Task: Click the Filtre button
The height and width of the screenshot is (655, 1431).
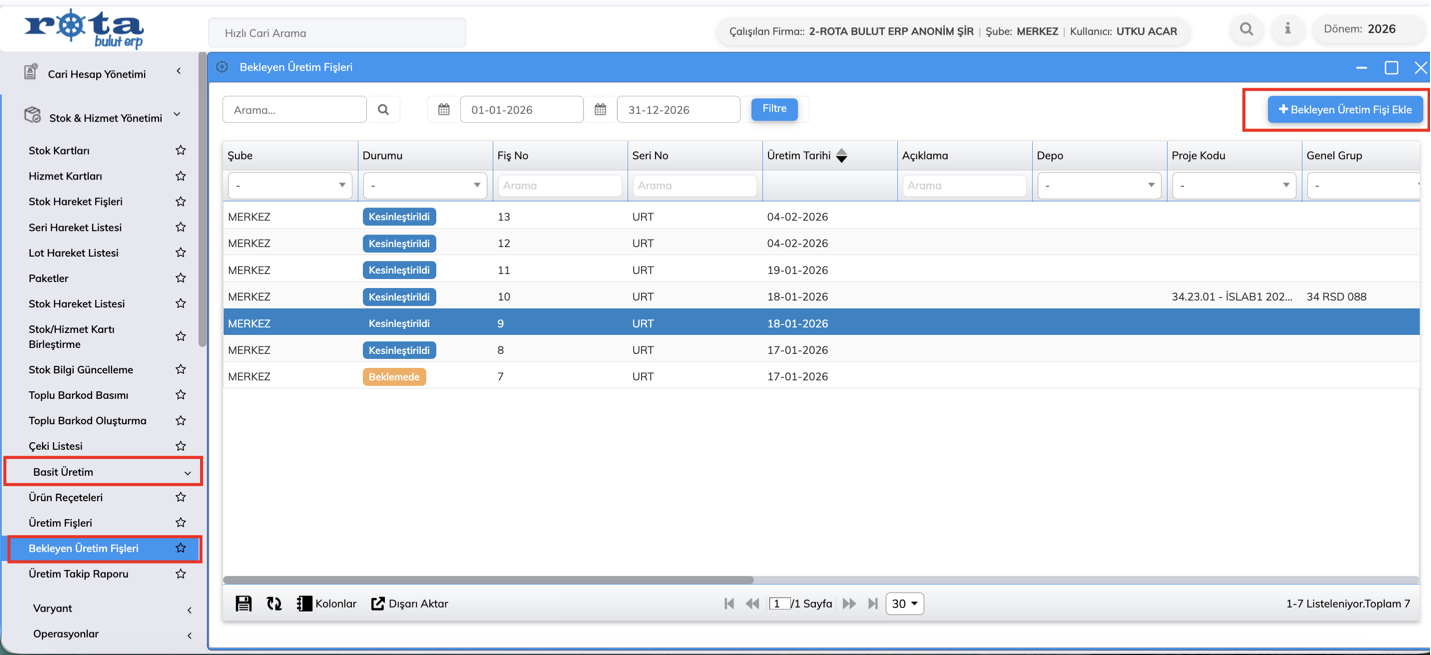Action: point(774,109)
